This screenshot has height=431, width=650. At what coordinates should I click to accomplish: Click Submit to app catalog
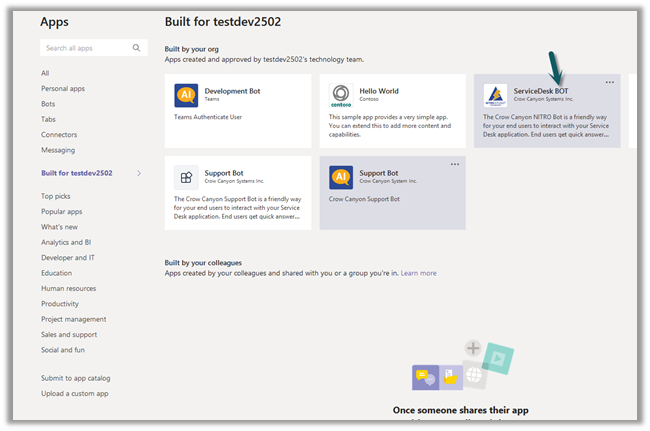75,378
